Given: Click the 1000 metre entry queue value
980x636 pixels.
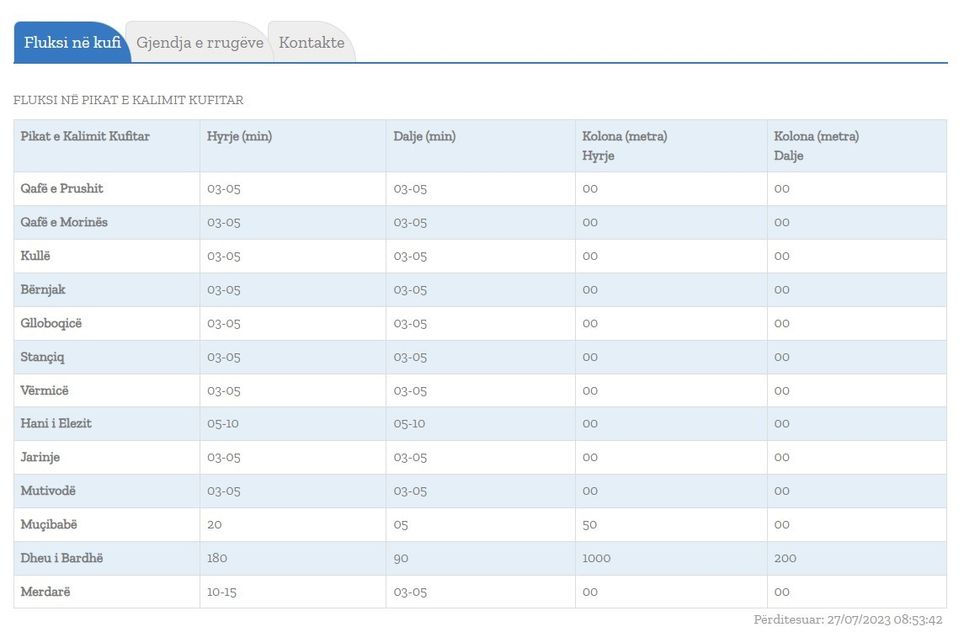Looking at the screenshot, I should point(596,558).
